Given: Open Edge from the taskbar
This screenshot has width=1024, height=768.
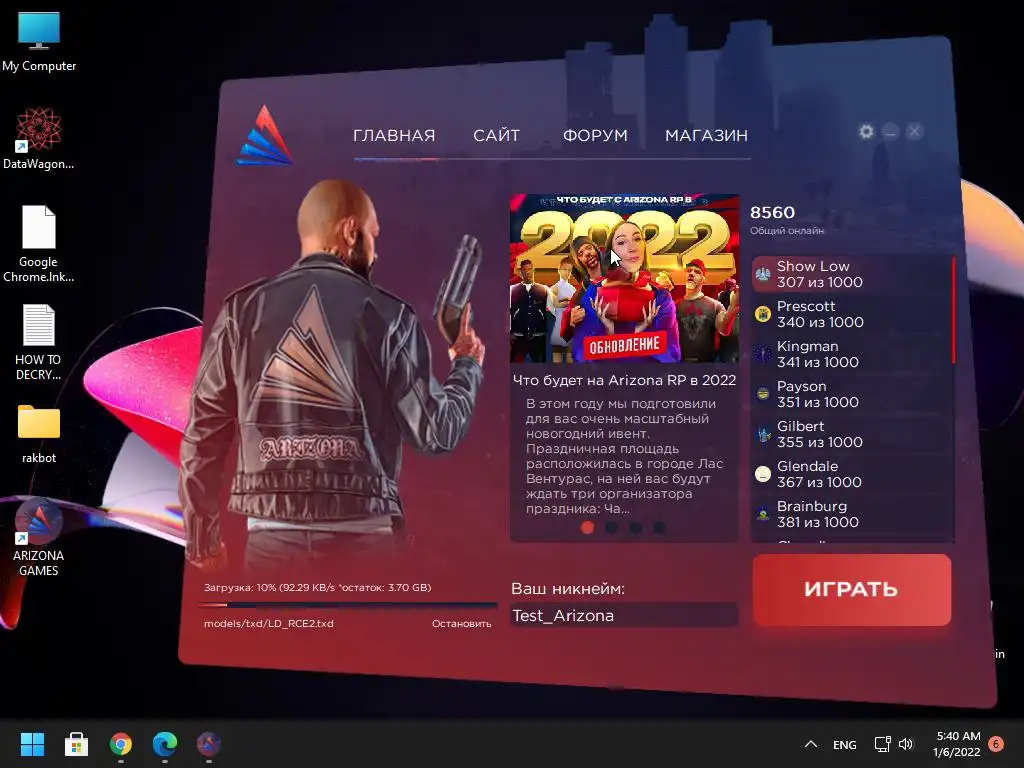Looking at the screenshot, I should pos(165,744).
